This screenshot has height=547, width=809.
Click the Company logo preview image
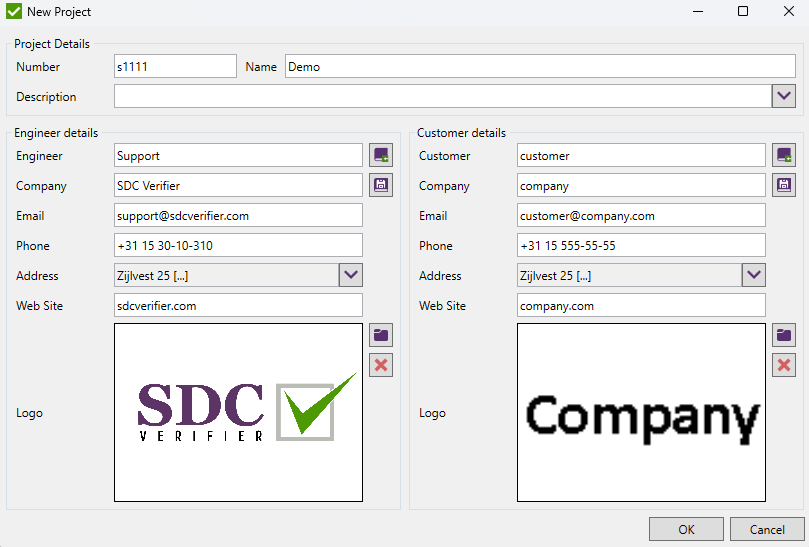pyautogui.click(x=641, y=412)
